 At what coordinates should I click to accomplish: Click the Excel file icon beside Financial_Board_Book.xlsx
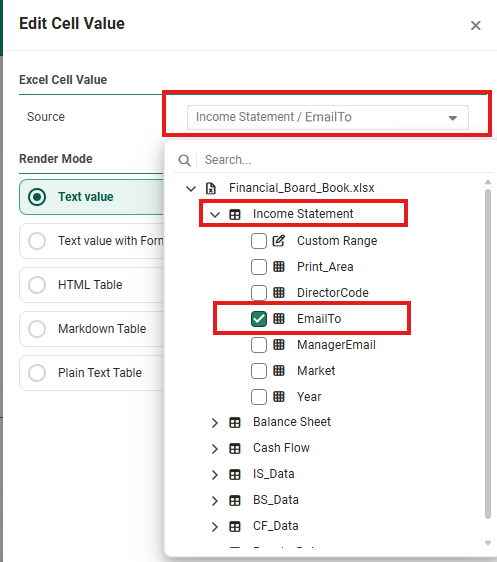pyautogui.click(x=211, y=188)
